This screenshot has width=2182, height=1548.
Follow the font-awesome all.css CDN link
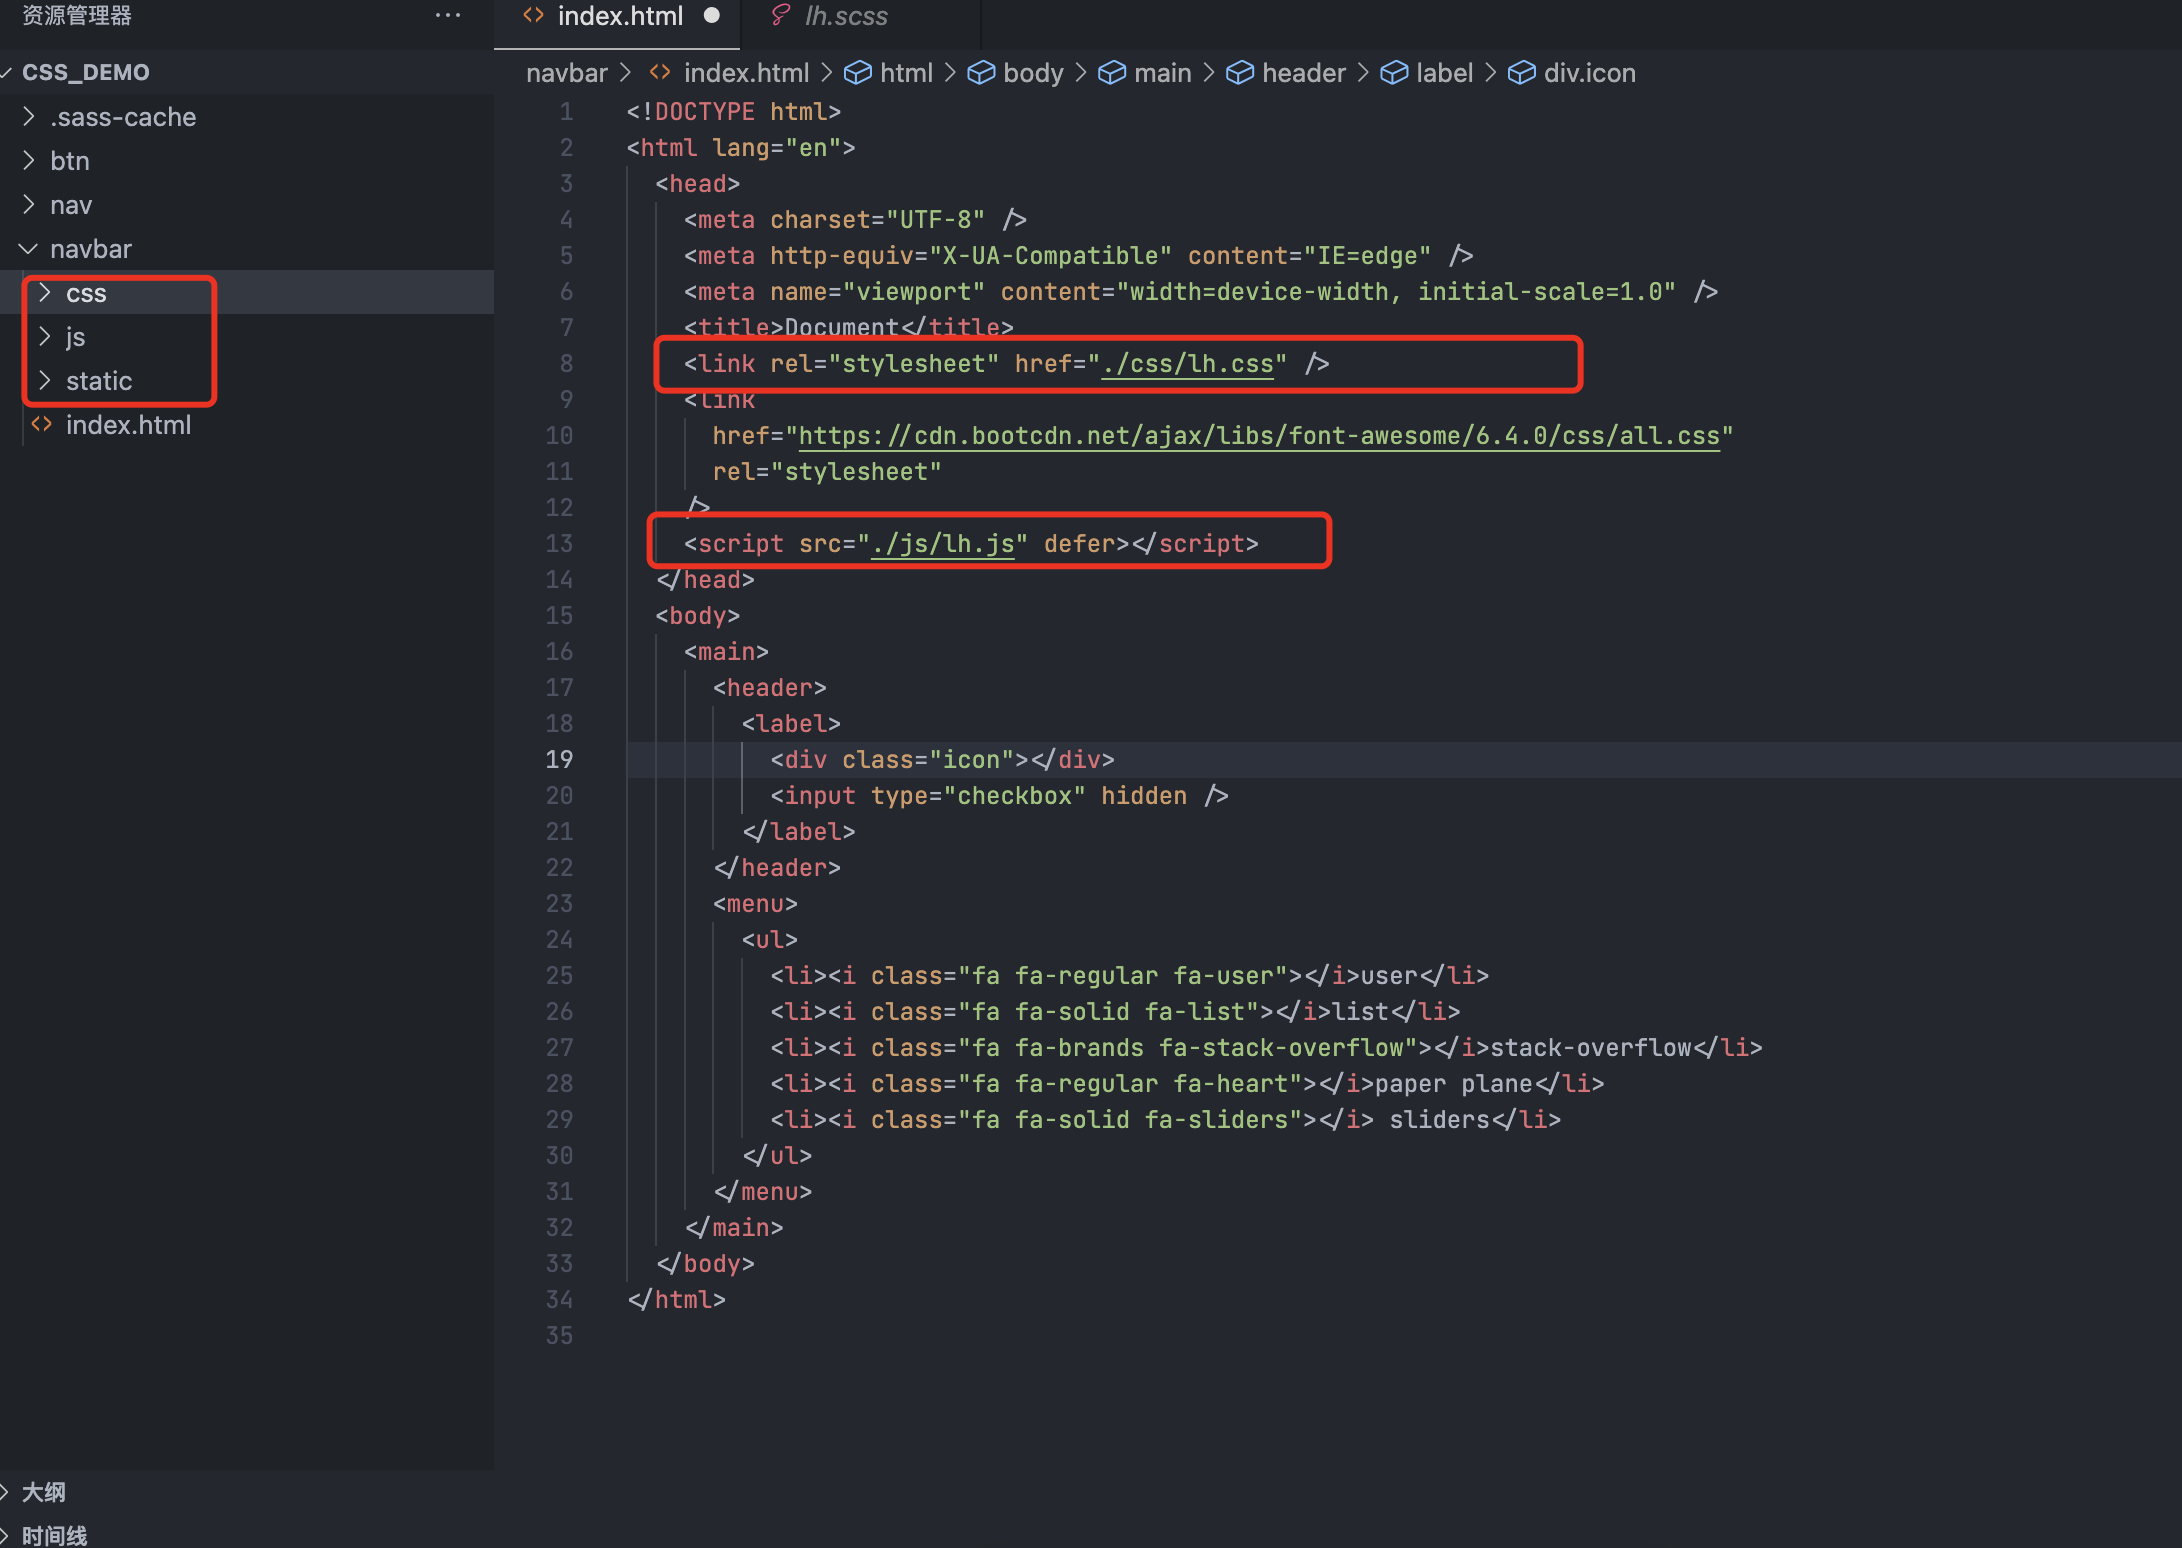pyautogui.click(x=1259, y=436)
